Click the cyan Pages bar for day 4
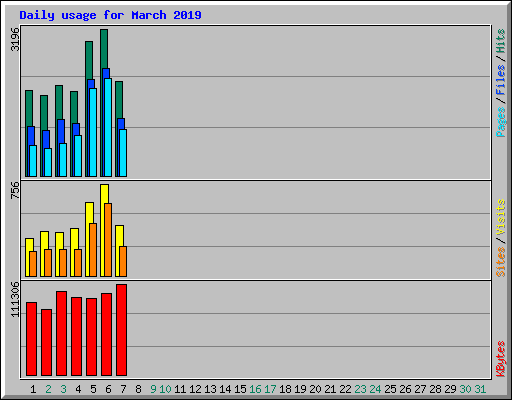 click(x=78, y=156)
